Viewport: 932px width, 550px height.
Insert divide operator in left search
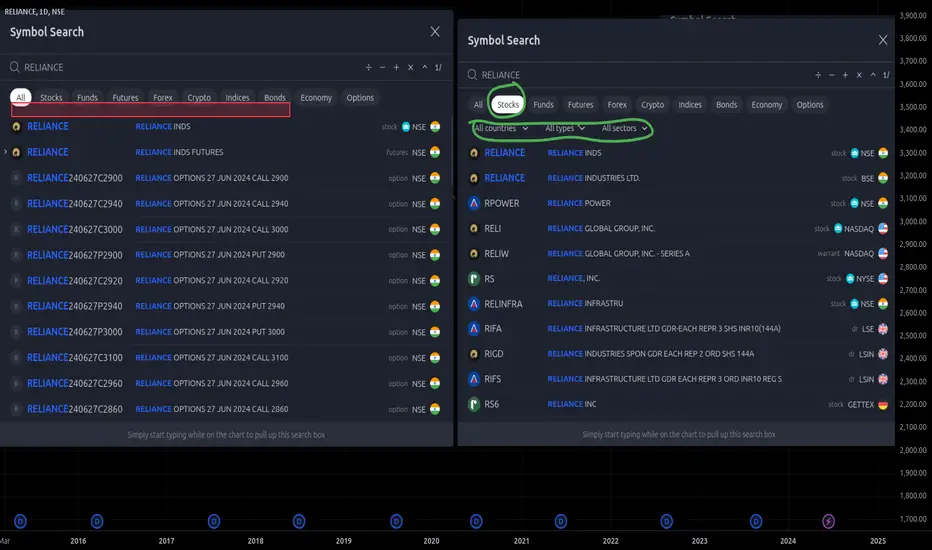(369, 67)
